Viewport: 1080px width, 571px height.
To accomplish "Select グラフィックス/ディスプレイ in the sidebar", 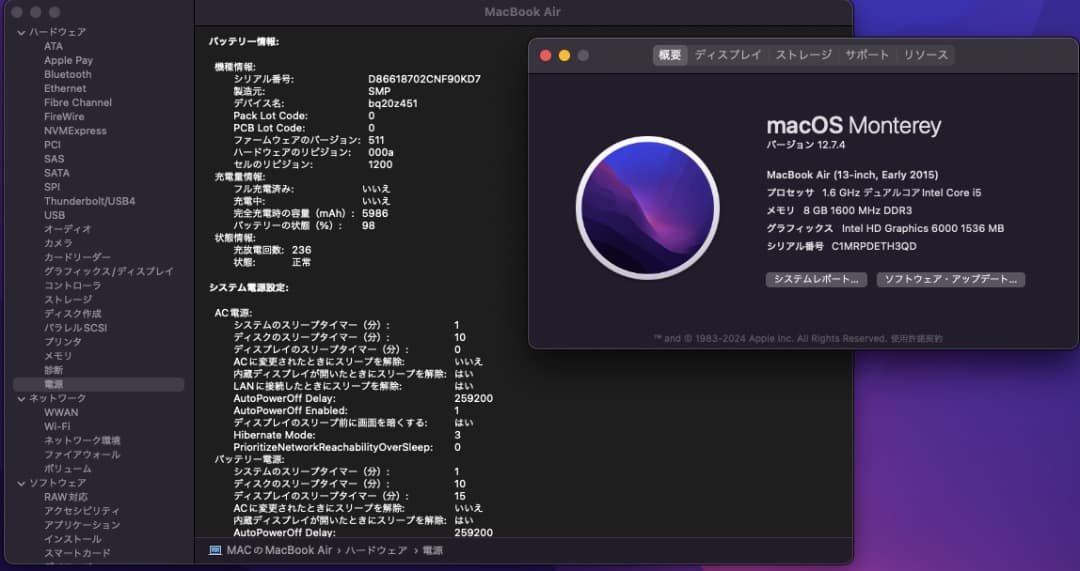I will click(x=109, y=271).
